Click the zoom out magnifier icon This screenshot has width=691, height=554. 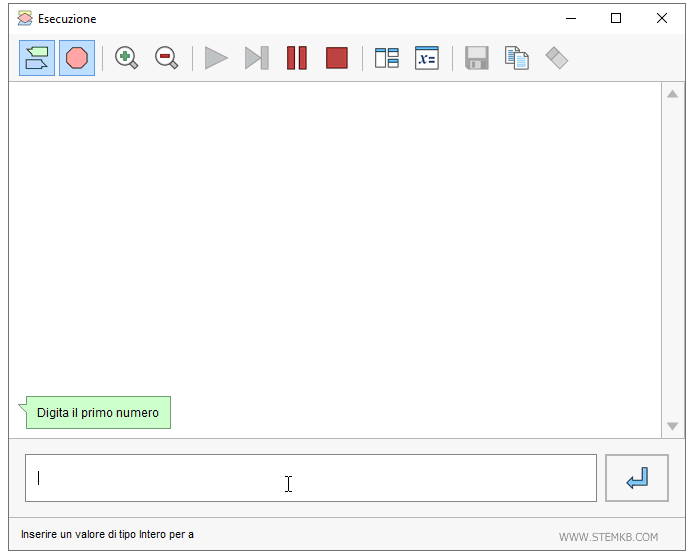tap(166, 58)
